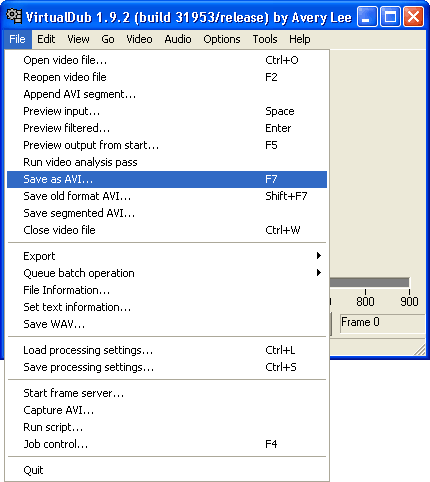430x482 pixels.
Task: Open the Video menu
Action: pos(139,39)
